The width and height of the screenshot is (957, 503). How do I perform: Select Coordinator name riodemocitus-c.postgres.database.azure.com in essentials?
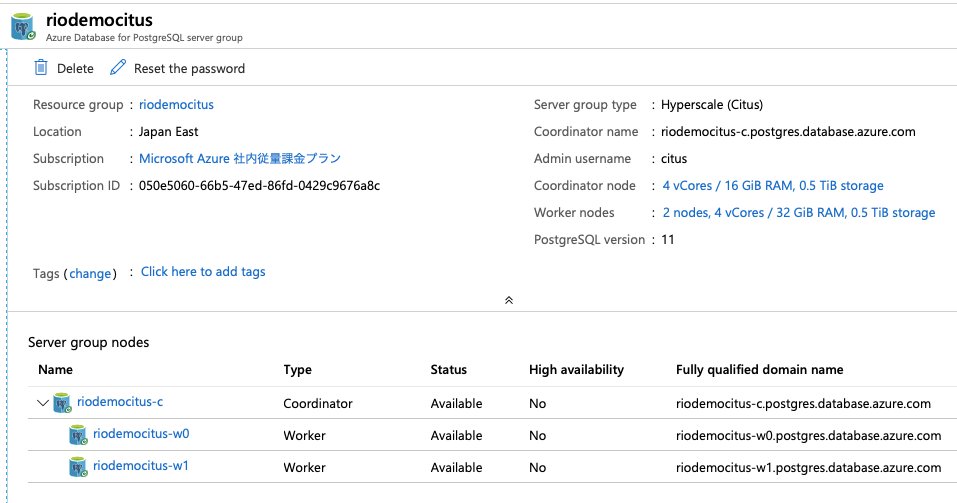tap(788, 132)
